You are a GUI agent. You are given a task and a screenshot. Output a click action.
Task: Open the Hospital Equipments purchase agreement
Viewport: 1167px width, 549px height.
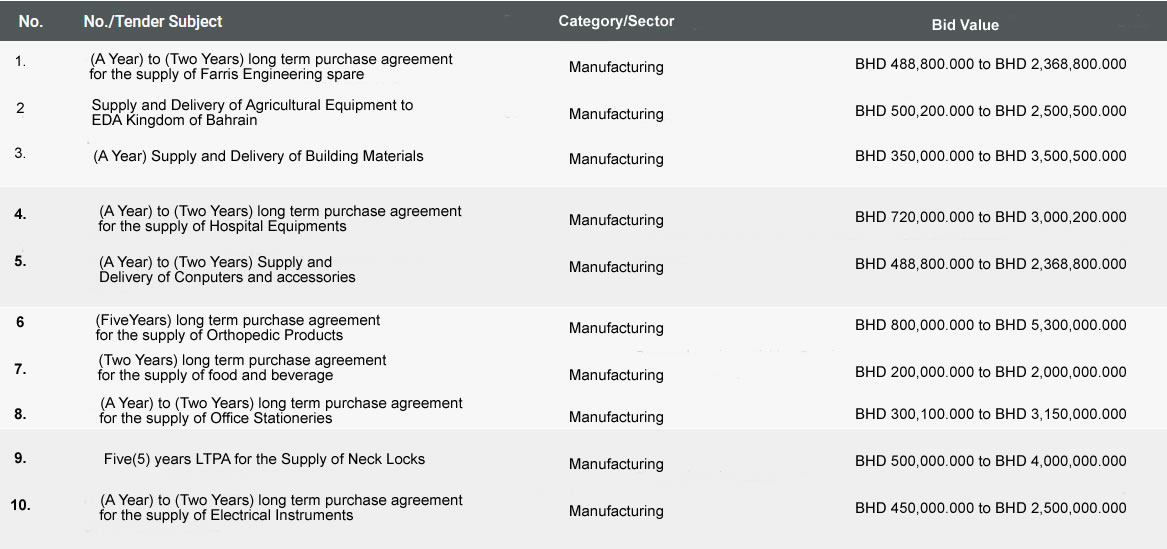click(x=280, y=219)
